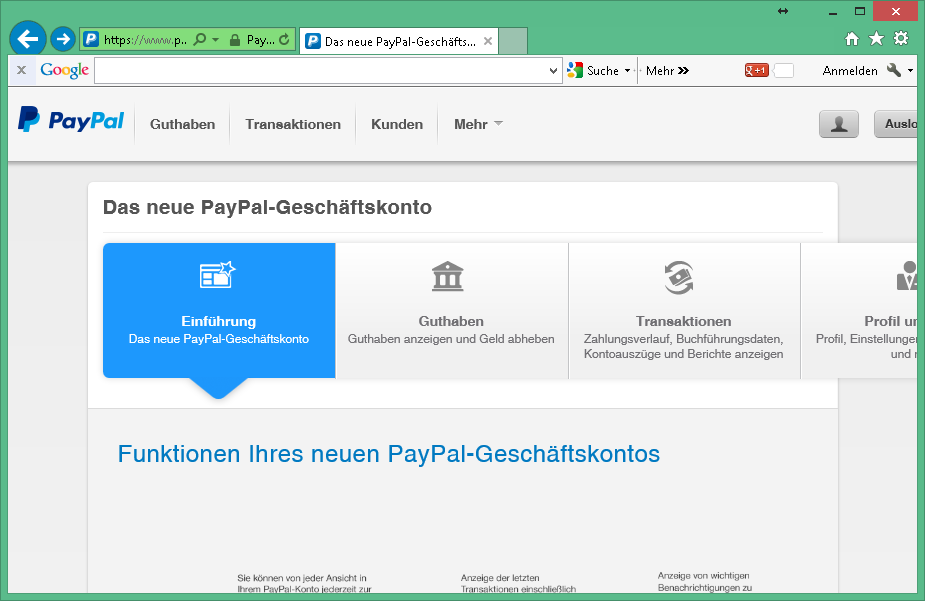Open the Suche button dropdown arrow

coord(627,71)
